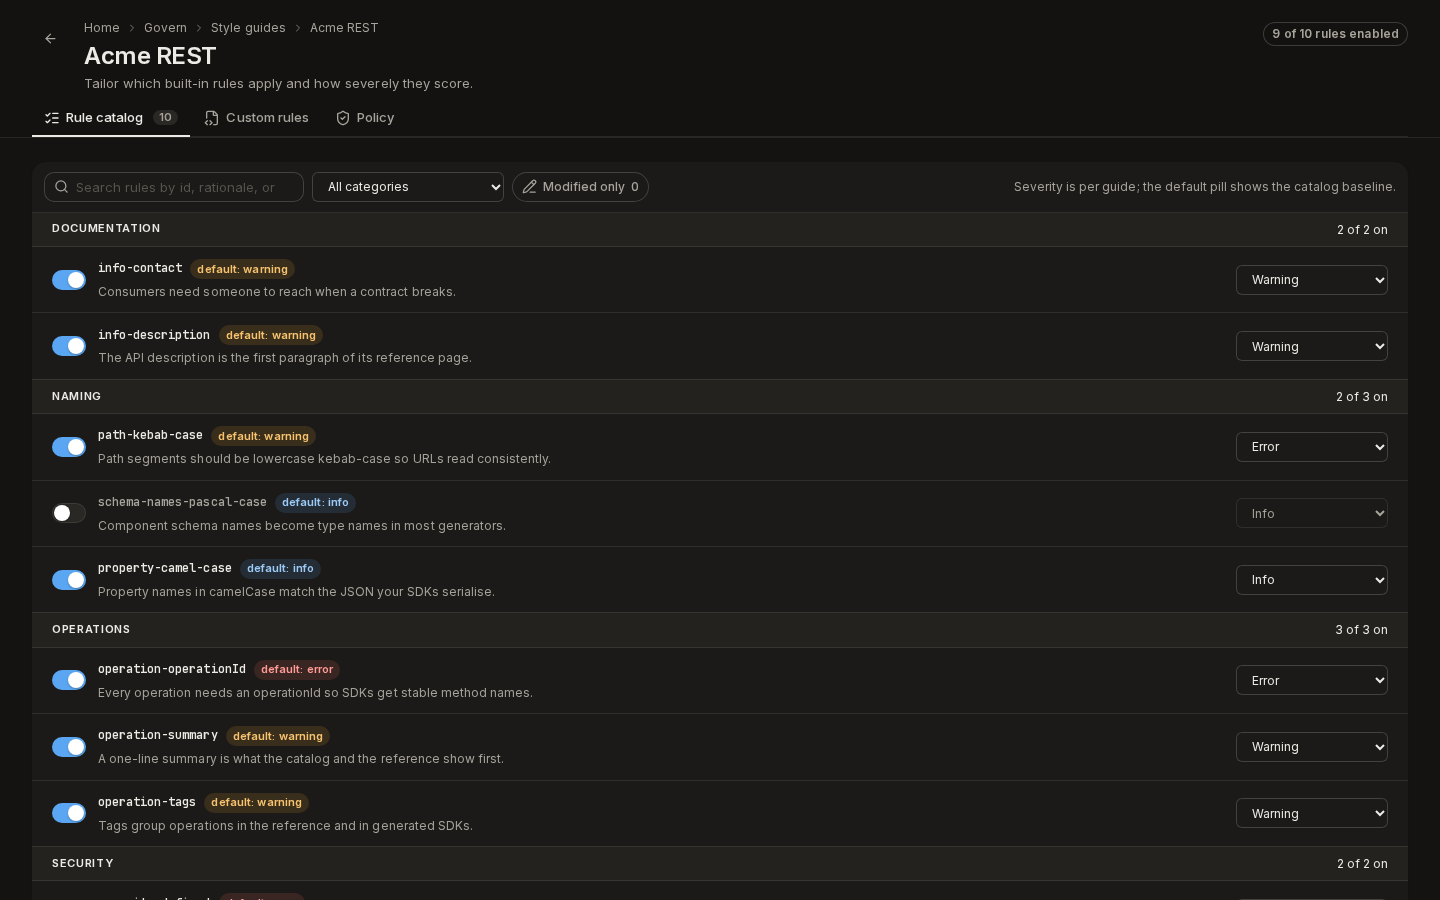
Task: Toggle the operation-tags rule switch
Action: tap(69, 813)
